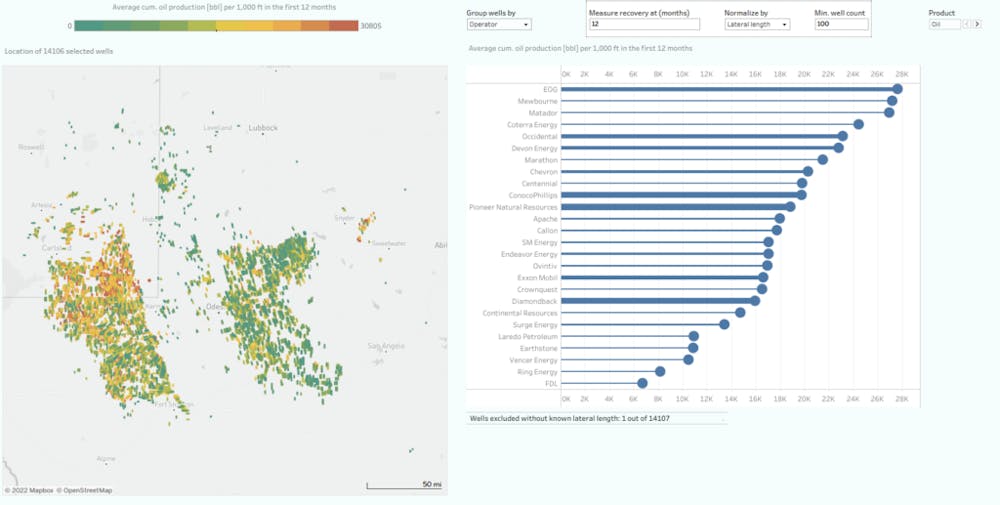This screenshot has height=505, width=1000.
Task: Click the Callon operator label
Action: pyautogui.click(x=547, y=231)
